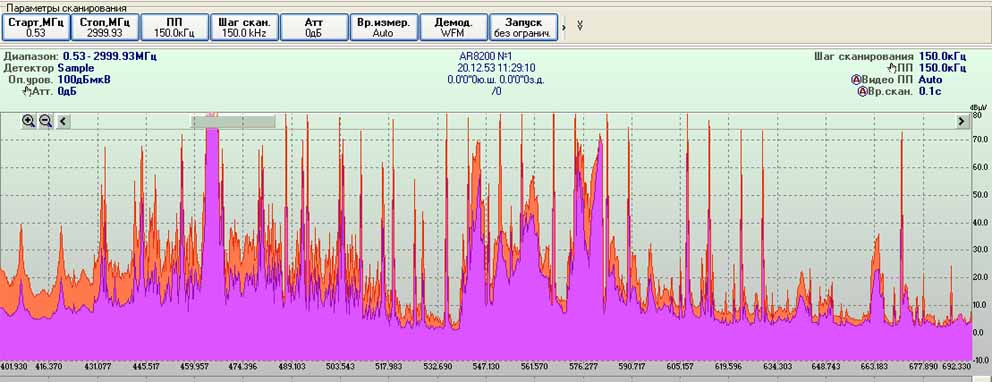Click the 576.277 frequency axis label
The image size is (992, 382).
(x=583, y=366)
